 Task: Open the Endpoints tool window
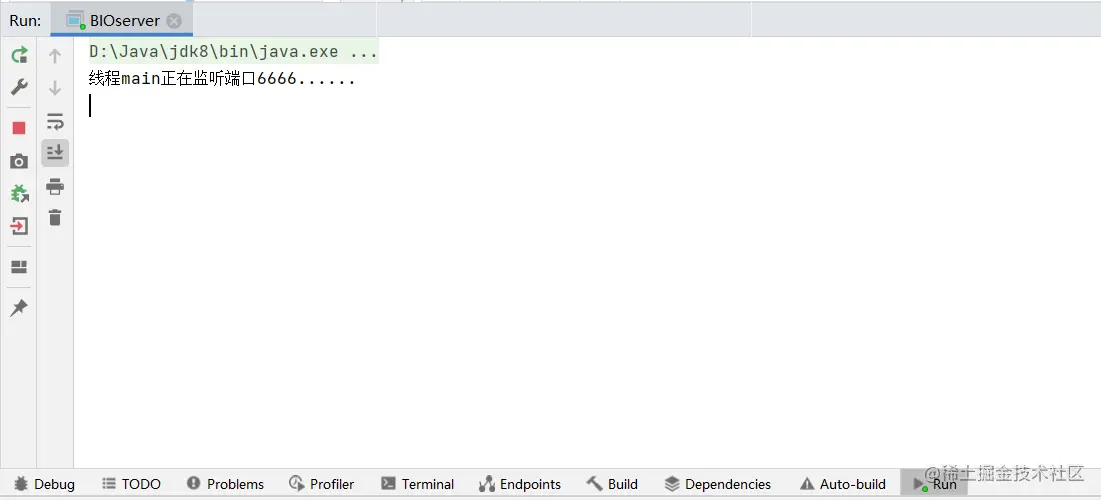(520, 484)
